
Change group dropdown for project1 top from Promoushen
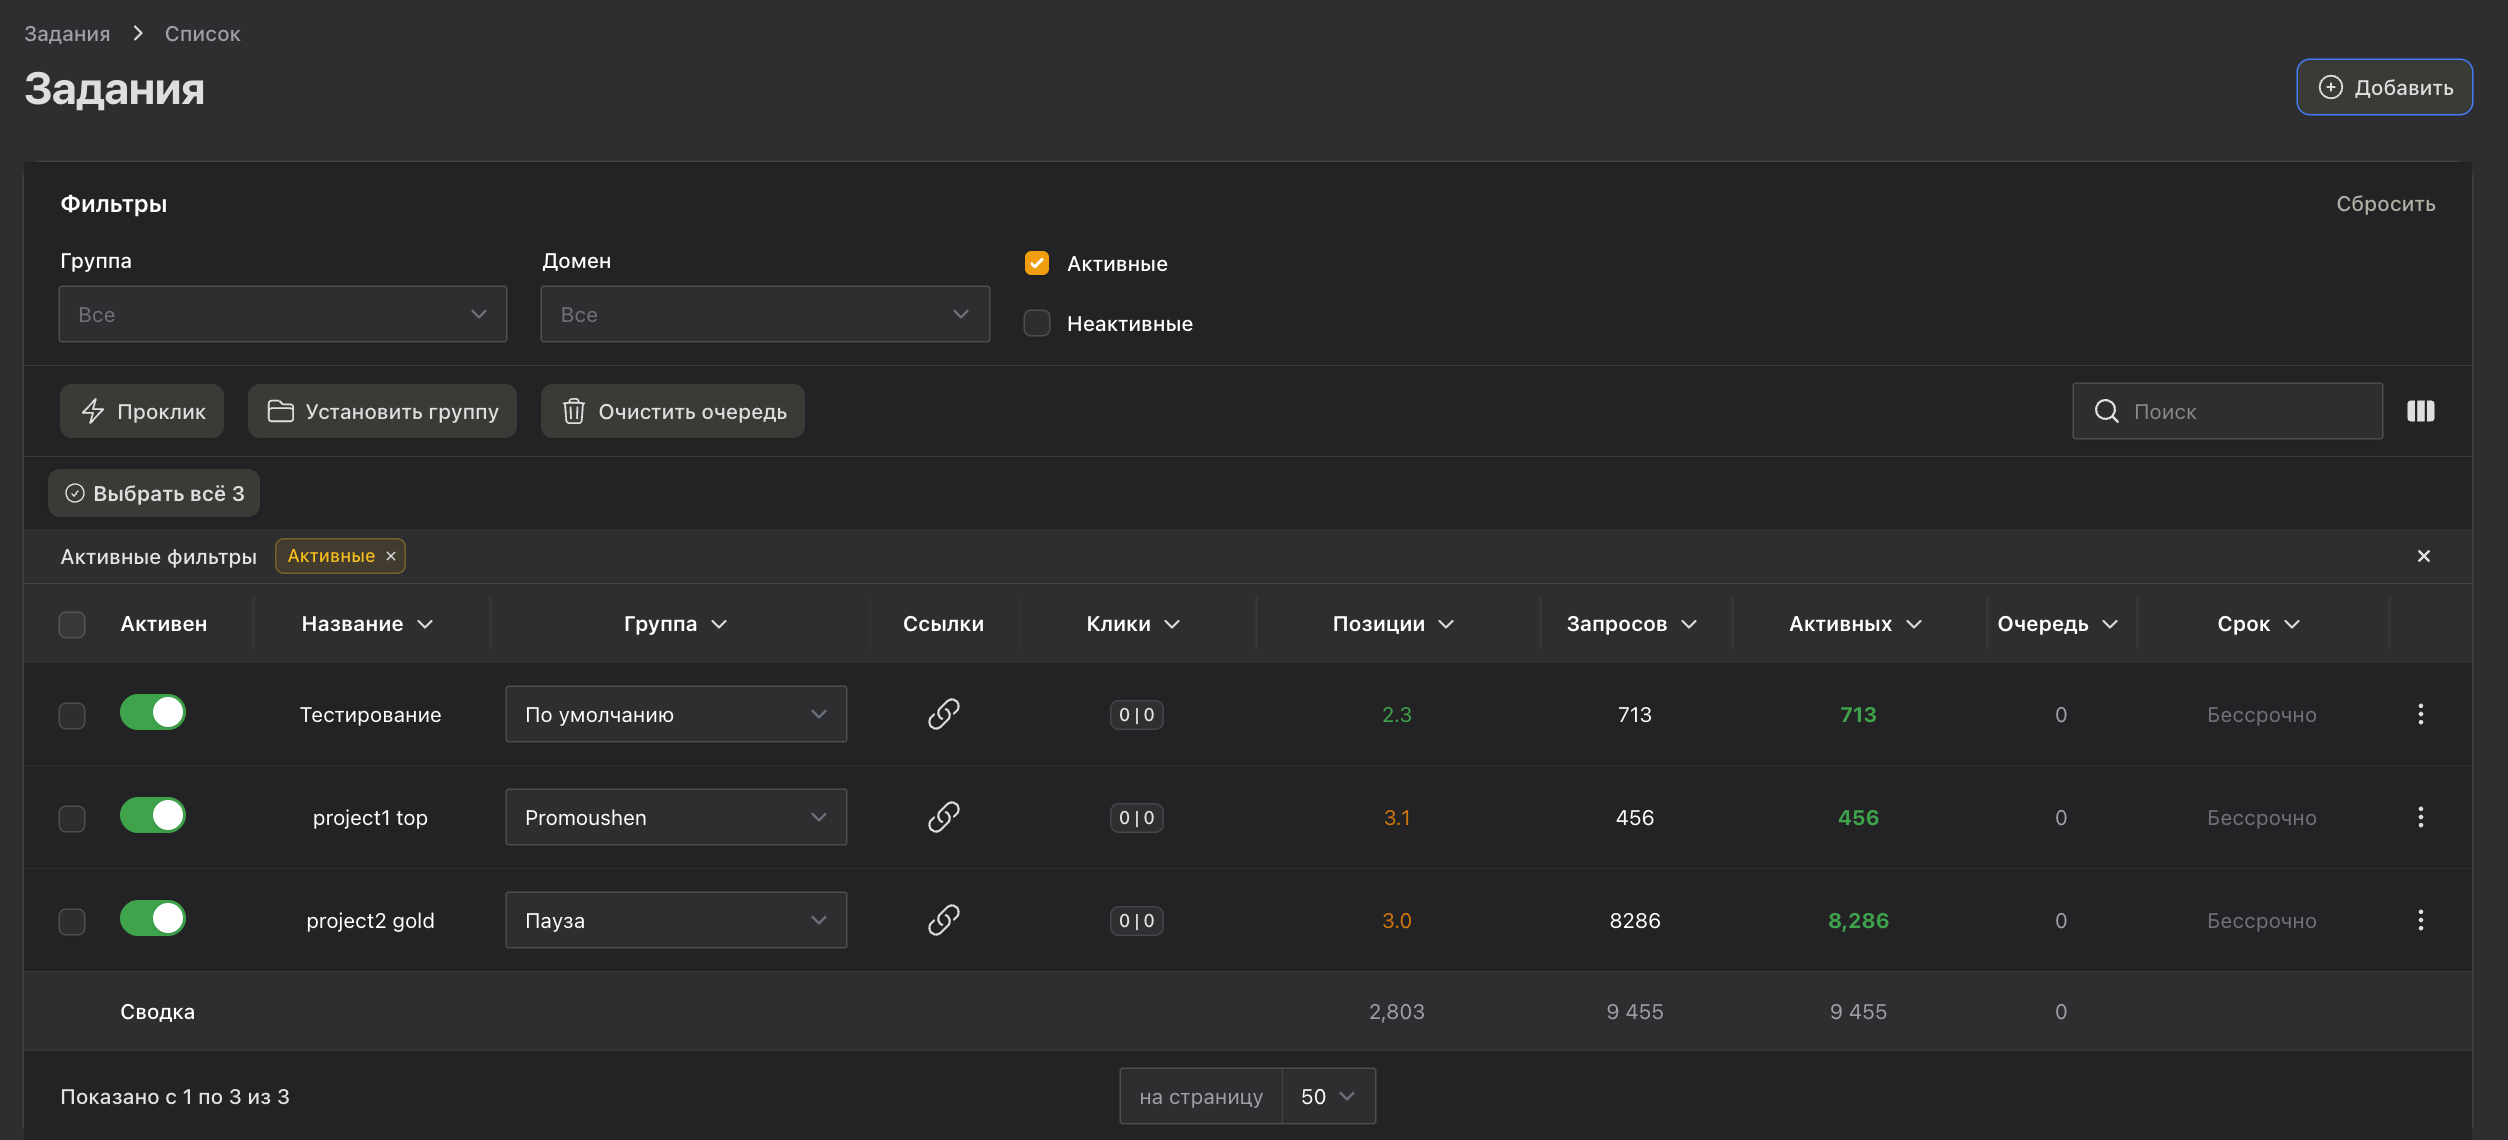[675, 817]
